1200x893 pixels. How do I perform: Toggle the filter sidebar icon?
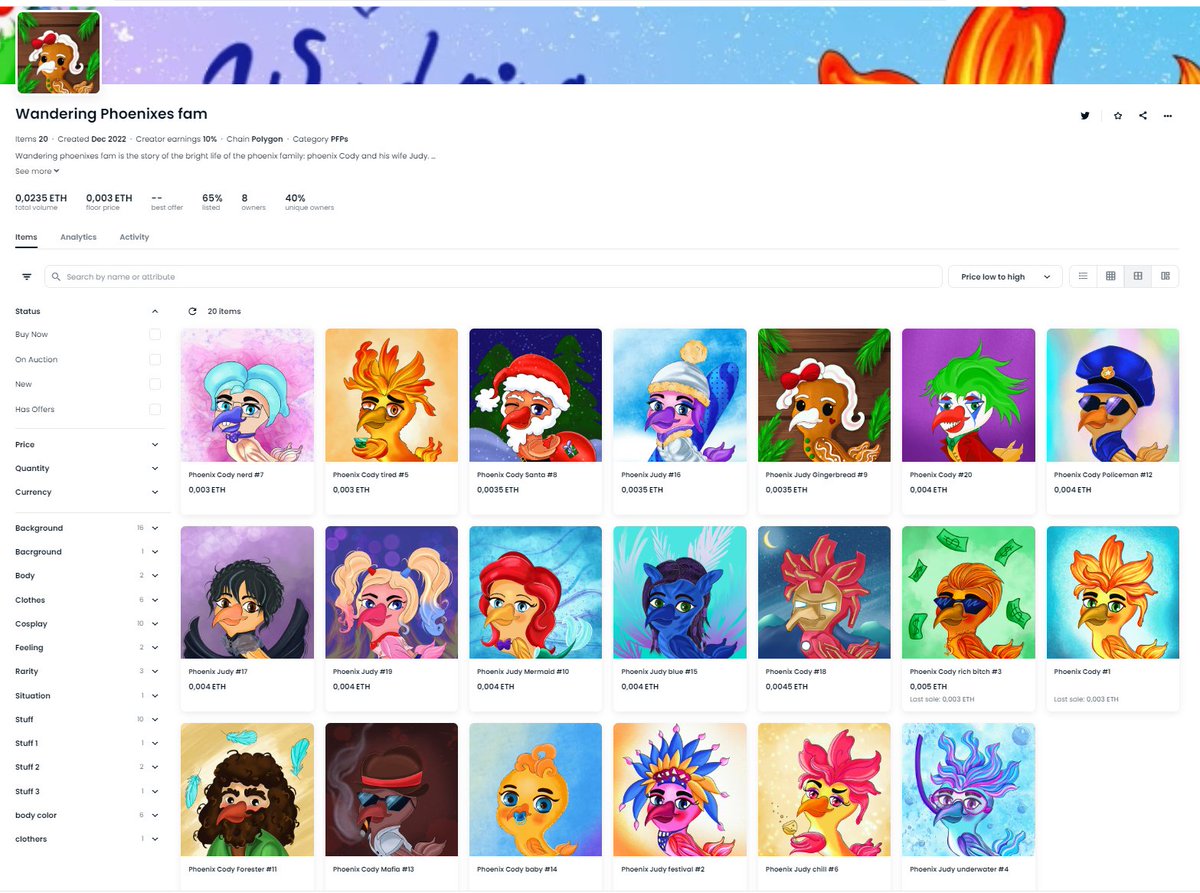pos(27,277)
